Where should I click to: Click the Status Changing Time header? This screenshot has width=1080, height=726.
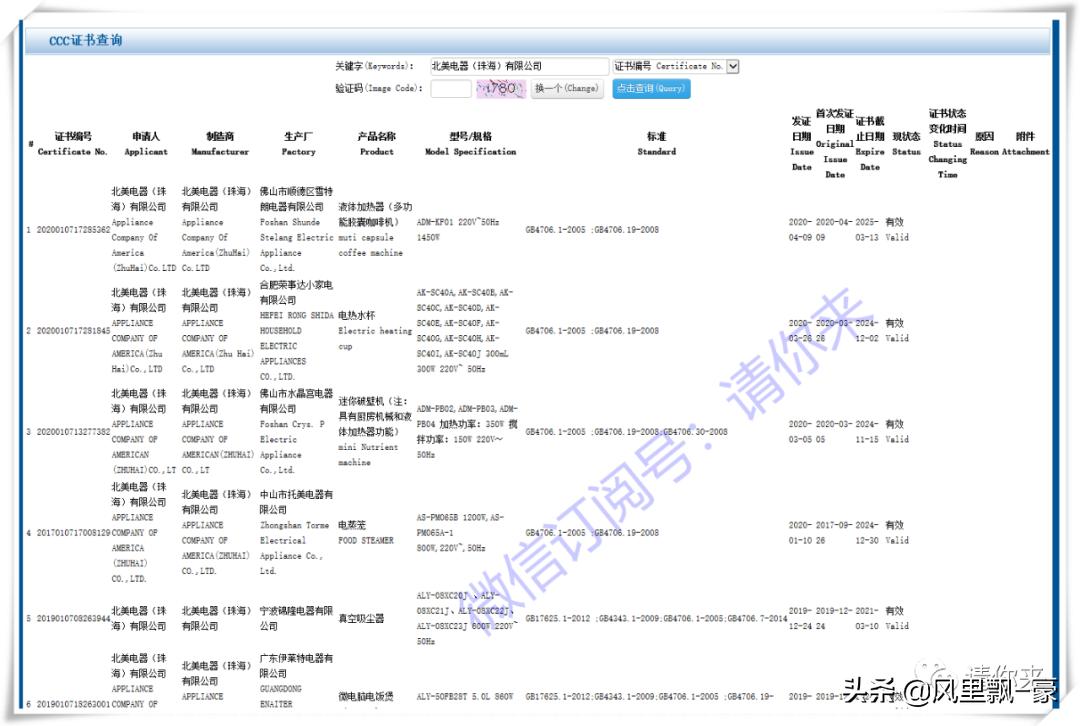(947, 143)
